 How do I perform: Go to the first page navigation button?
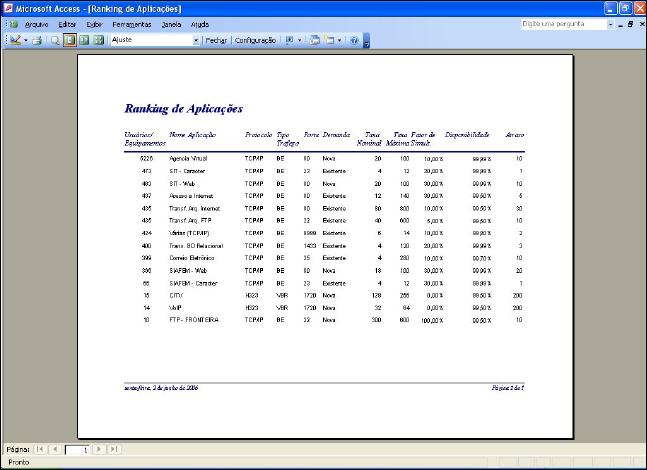40,449
